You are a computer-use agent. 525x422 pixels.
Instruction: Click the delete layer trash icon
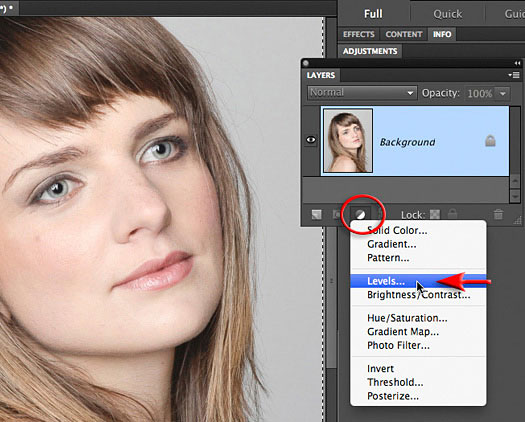[x=498, y=214]
